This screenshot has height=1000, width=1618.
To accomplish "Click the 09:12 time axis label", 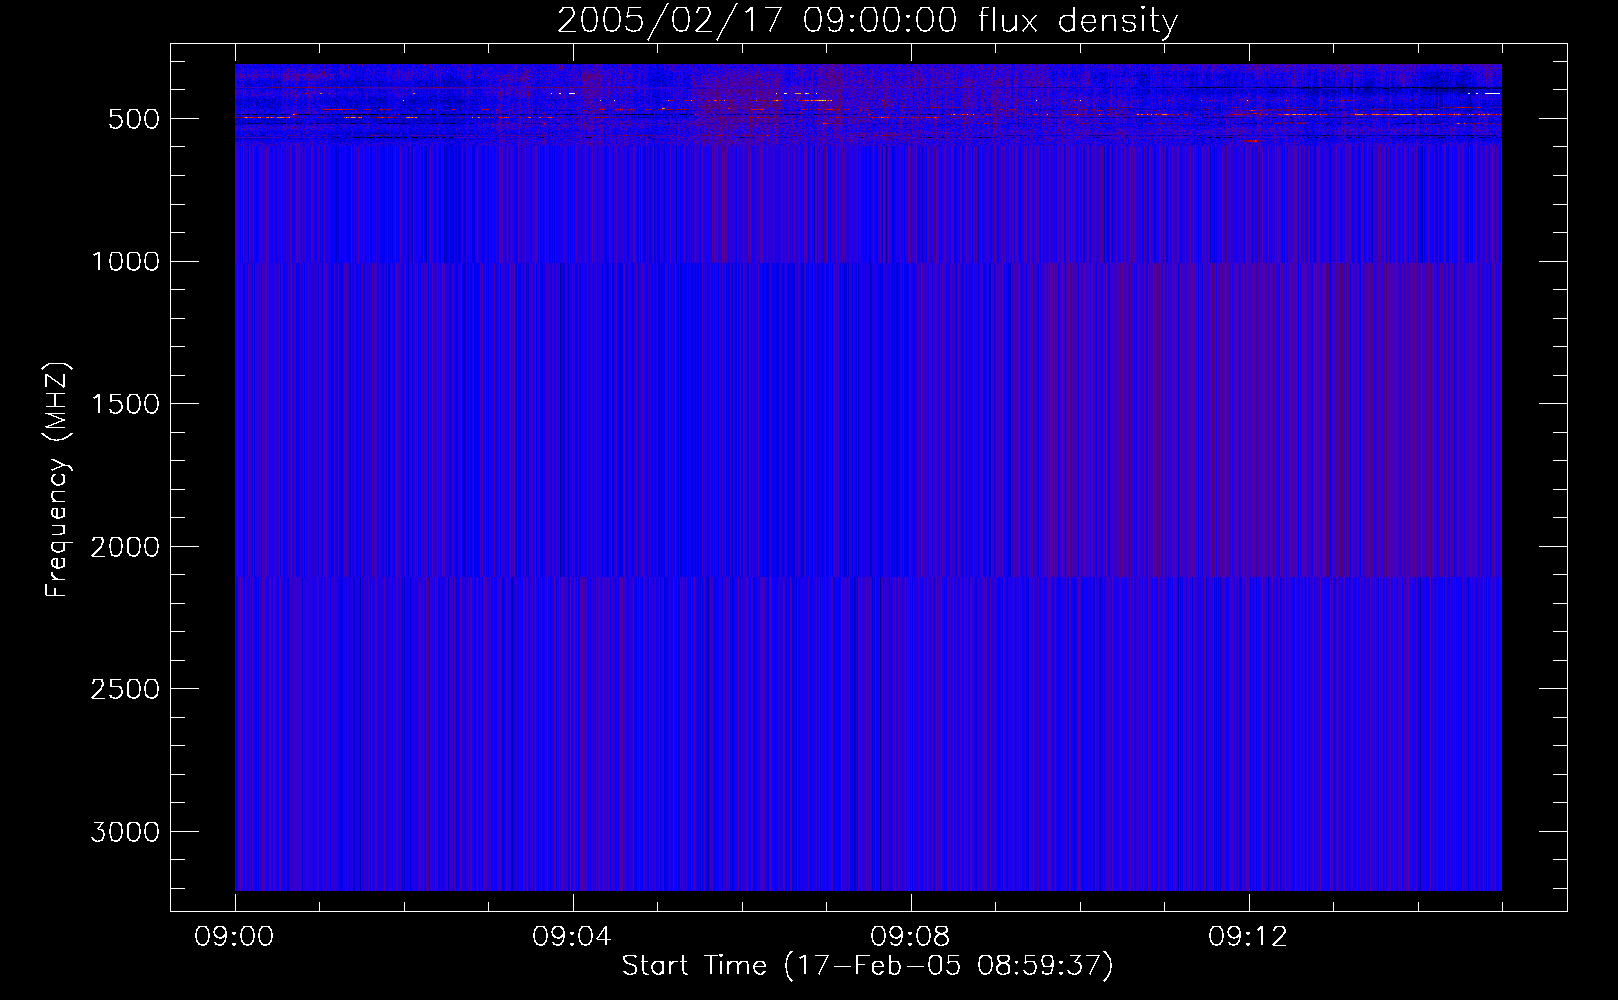I will [x=1248, y=937].
